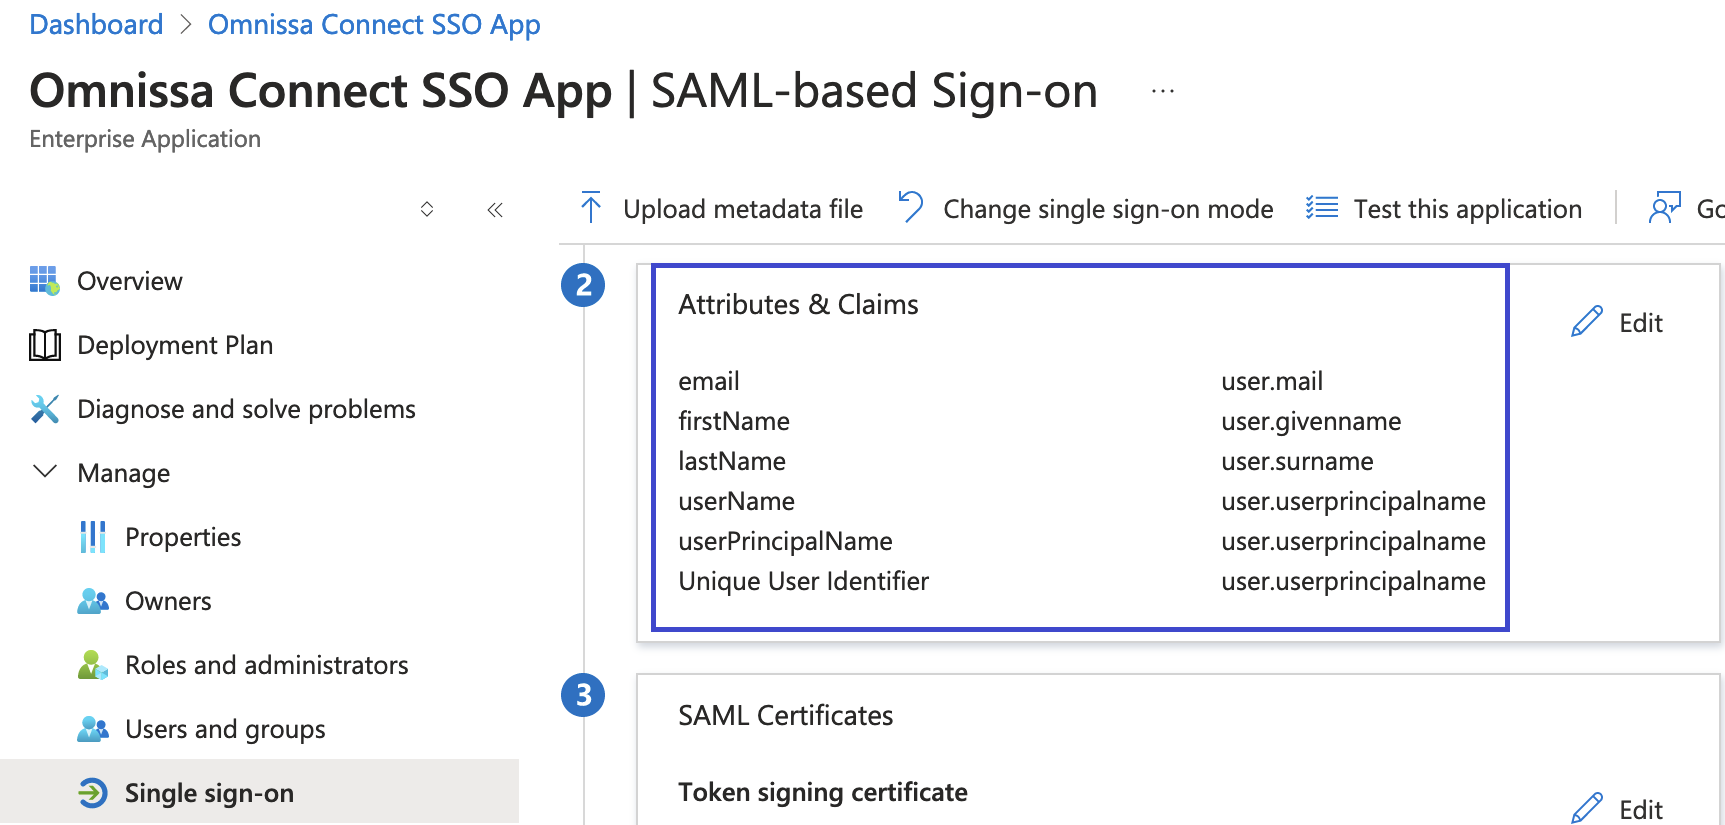This screenshot has height=825, width=1725.
Task: Click the Owners people icon
Action: tap(93, 601)
